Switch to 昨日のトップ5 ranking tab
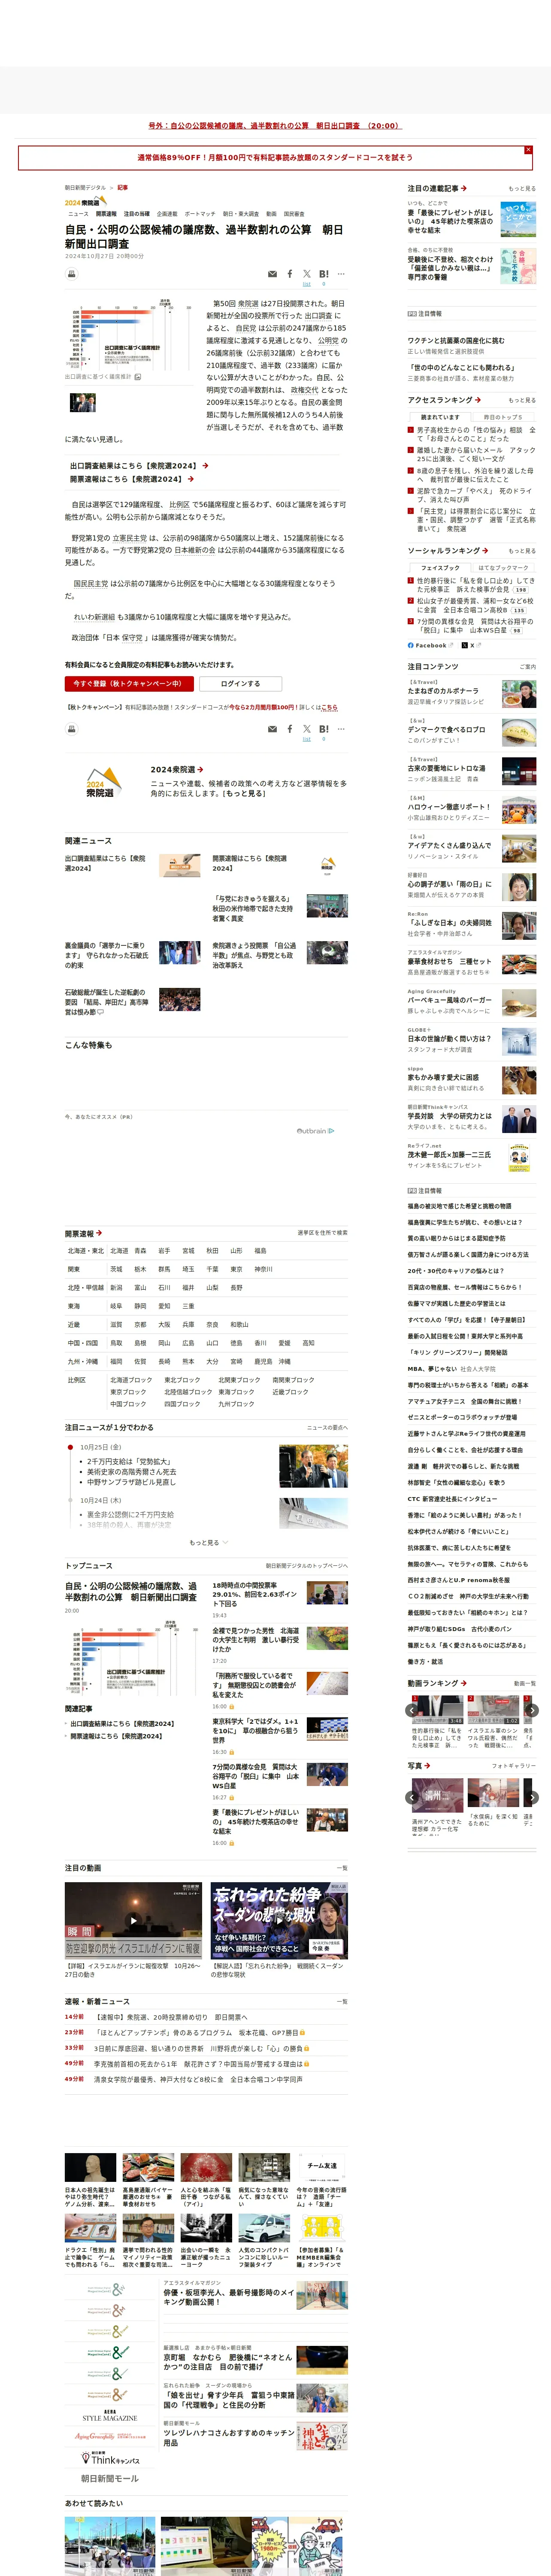The image size is (551, 2576). pyautogui.click(x=503, y=417)
